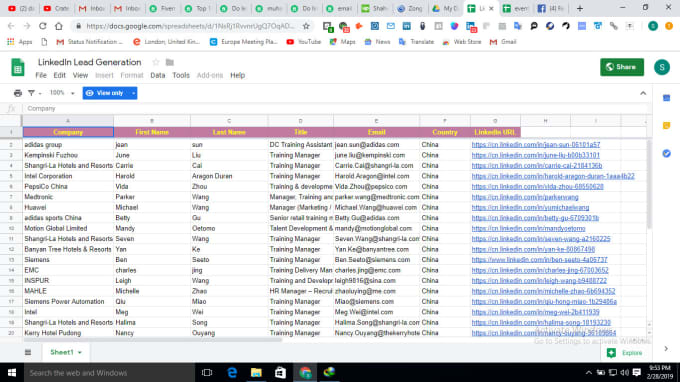The height and width of the screenshot is (382, 680).
Task: Click the move-to-folder icon beside the title
Action: pos(170,62)
